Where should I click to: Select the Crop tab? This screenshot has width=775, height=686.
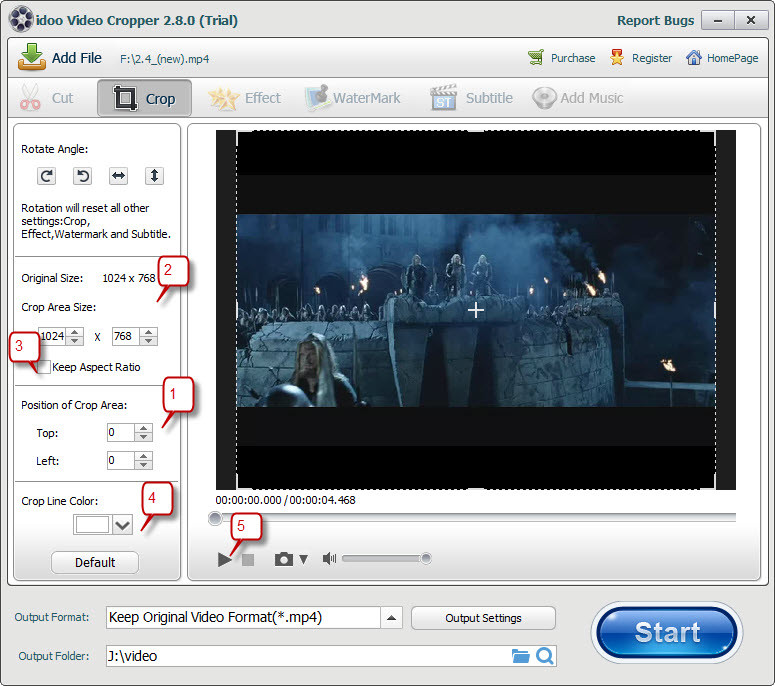click(x=144, y=98)
